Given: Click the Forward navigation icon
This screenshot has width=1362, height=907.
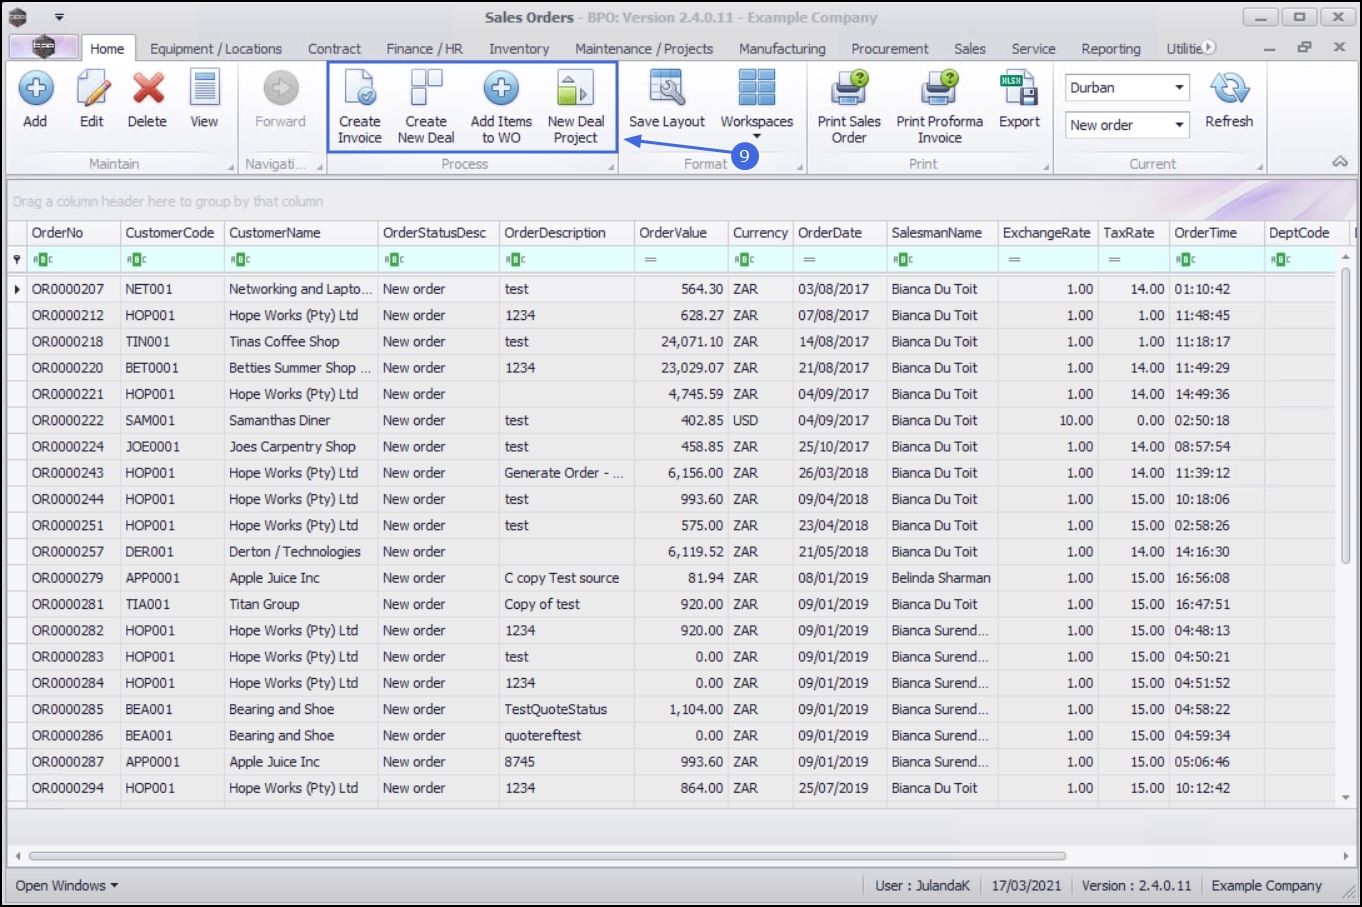Looking at the screenshot, I should (280, 89).
